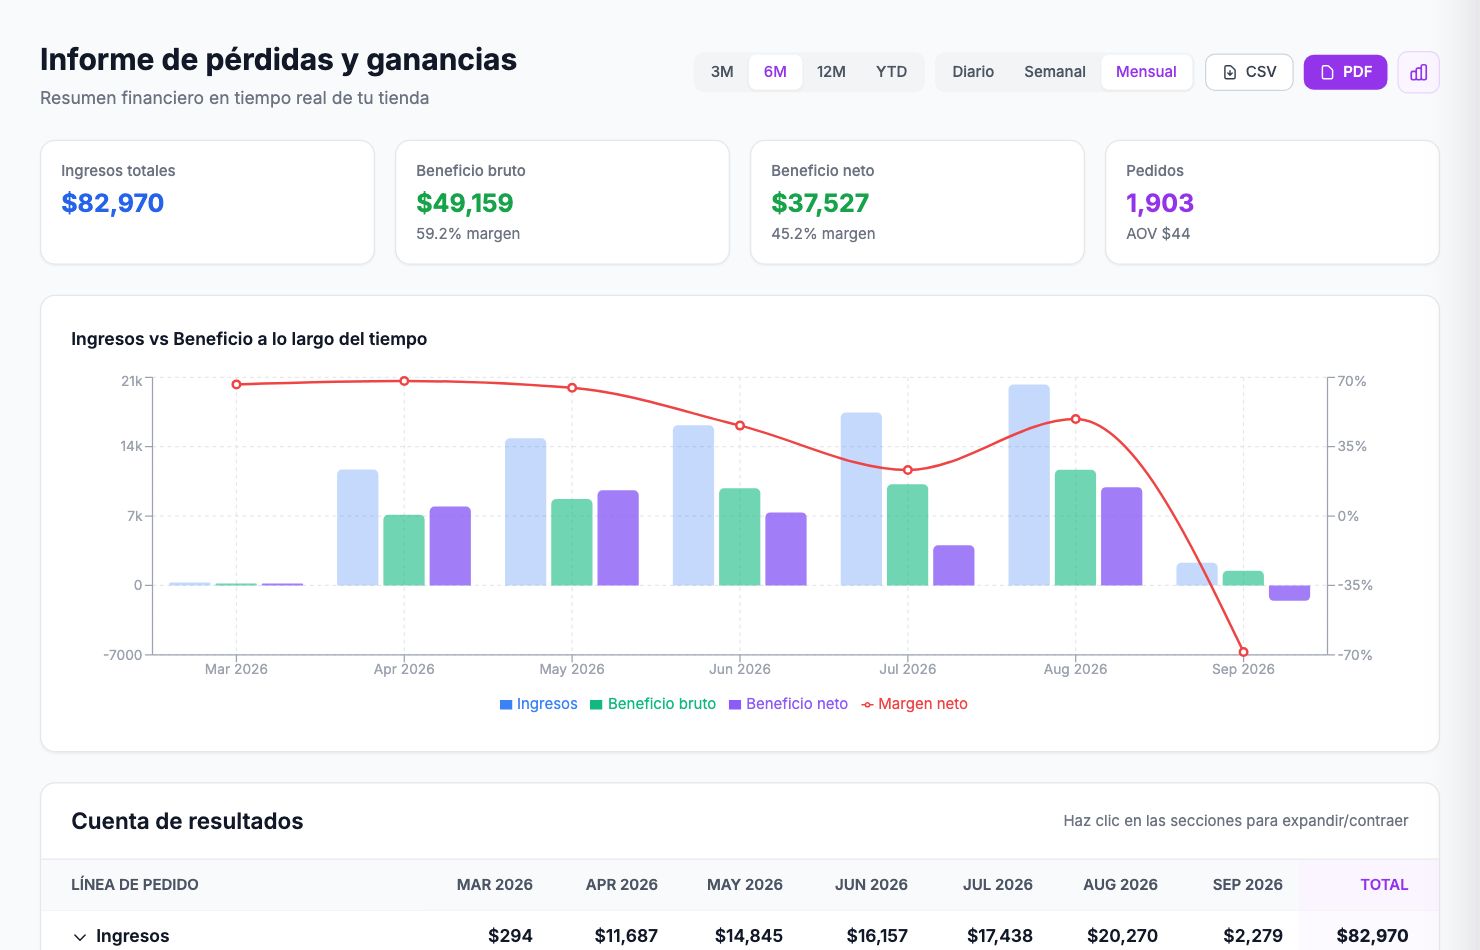Click the MAR 2026 column header
Viewport: 1480px width, 950px height.
(x=494, y=885)
